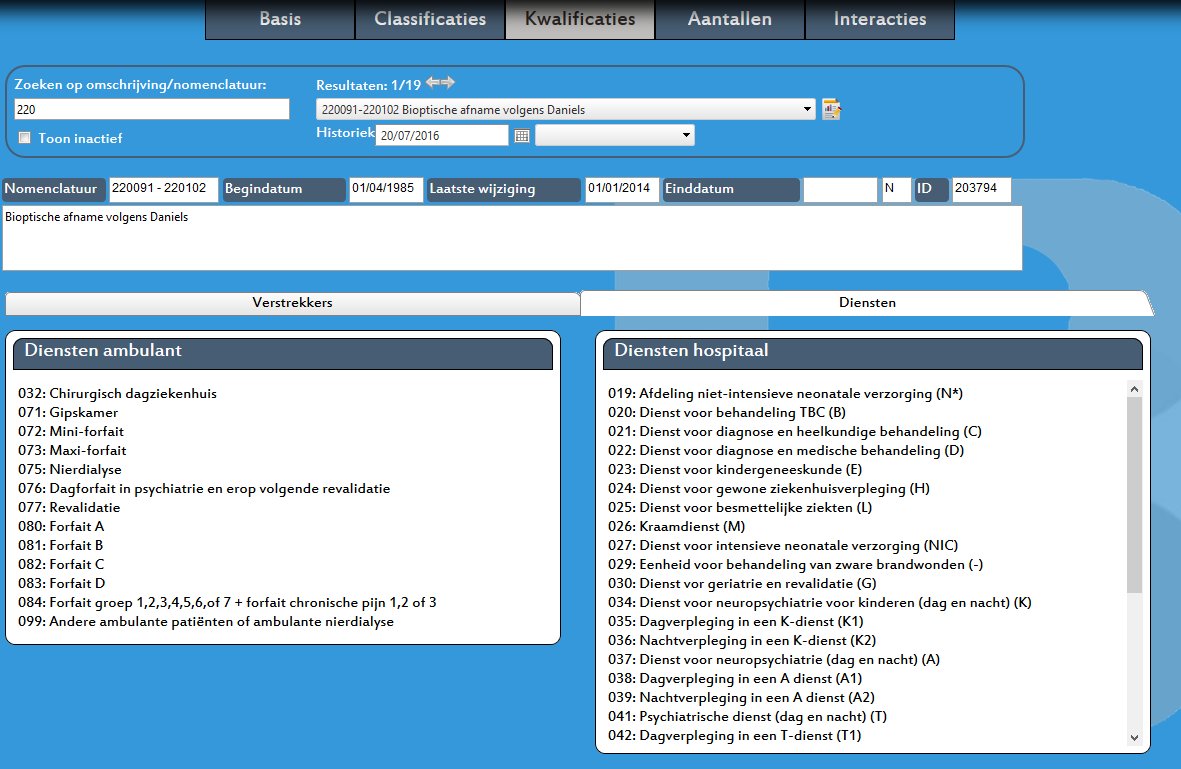Select 021: diagnose en heelkundige behandeling (C)

[795, 432]
